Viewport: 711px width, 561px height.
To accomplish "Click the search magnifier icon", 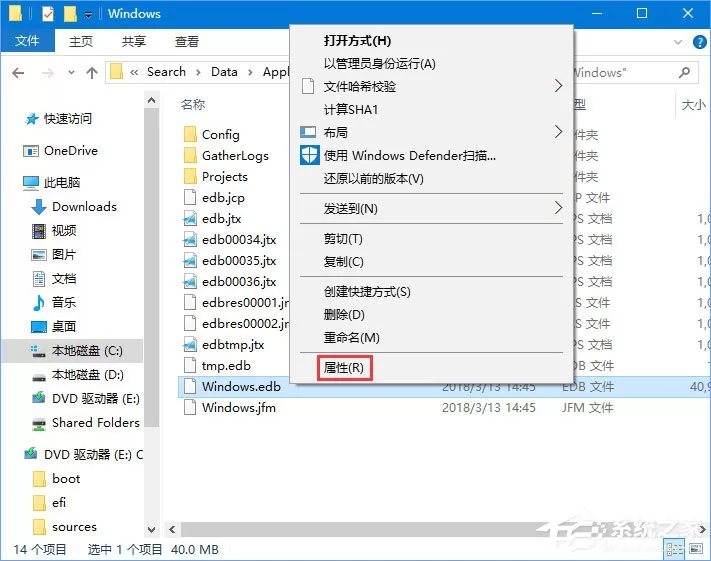I will (x=684, y=72).
